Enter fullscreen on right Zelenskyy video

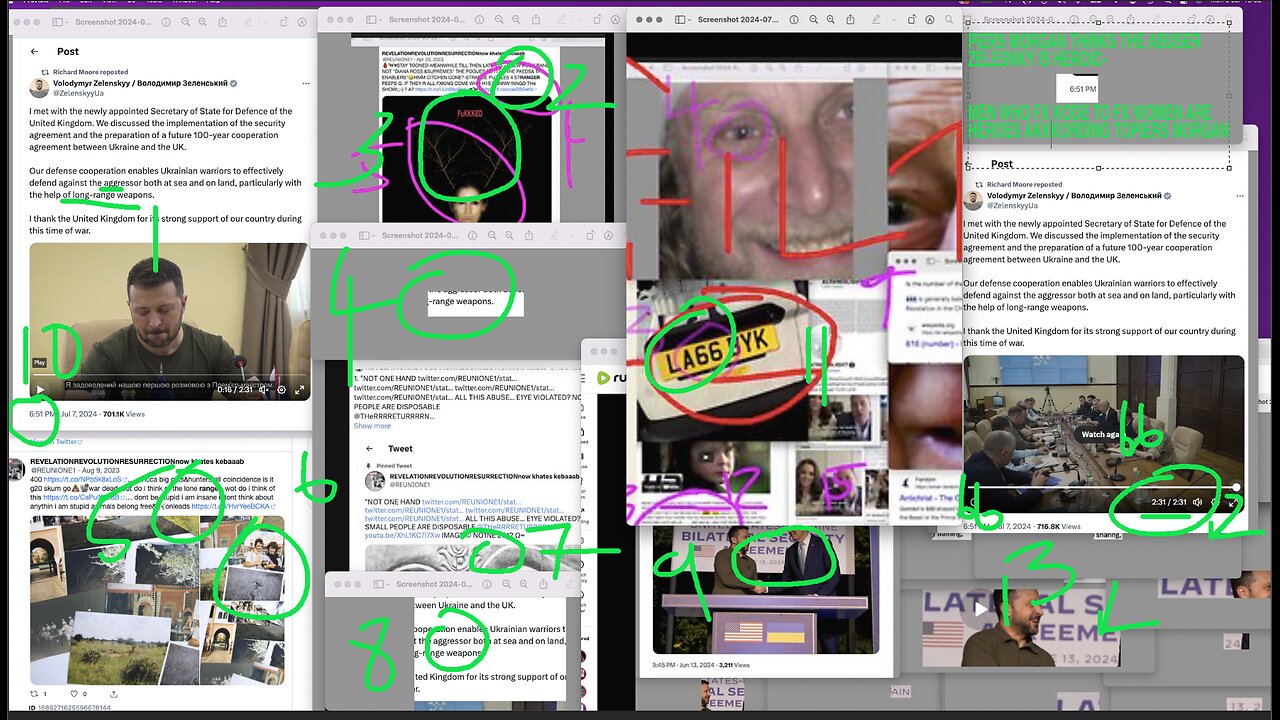(x=1232, y=502)
